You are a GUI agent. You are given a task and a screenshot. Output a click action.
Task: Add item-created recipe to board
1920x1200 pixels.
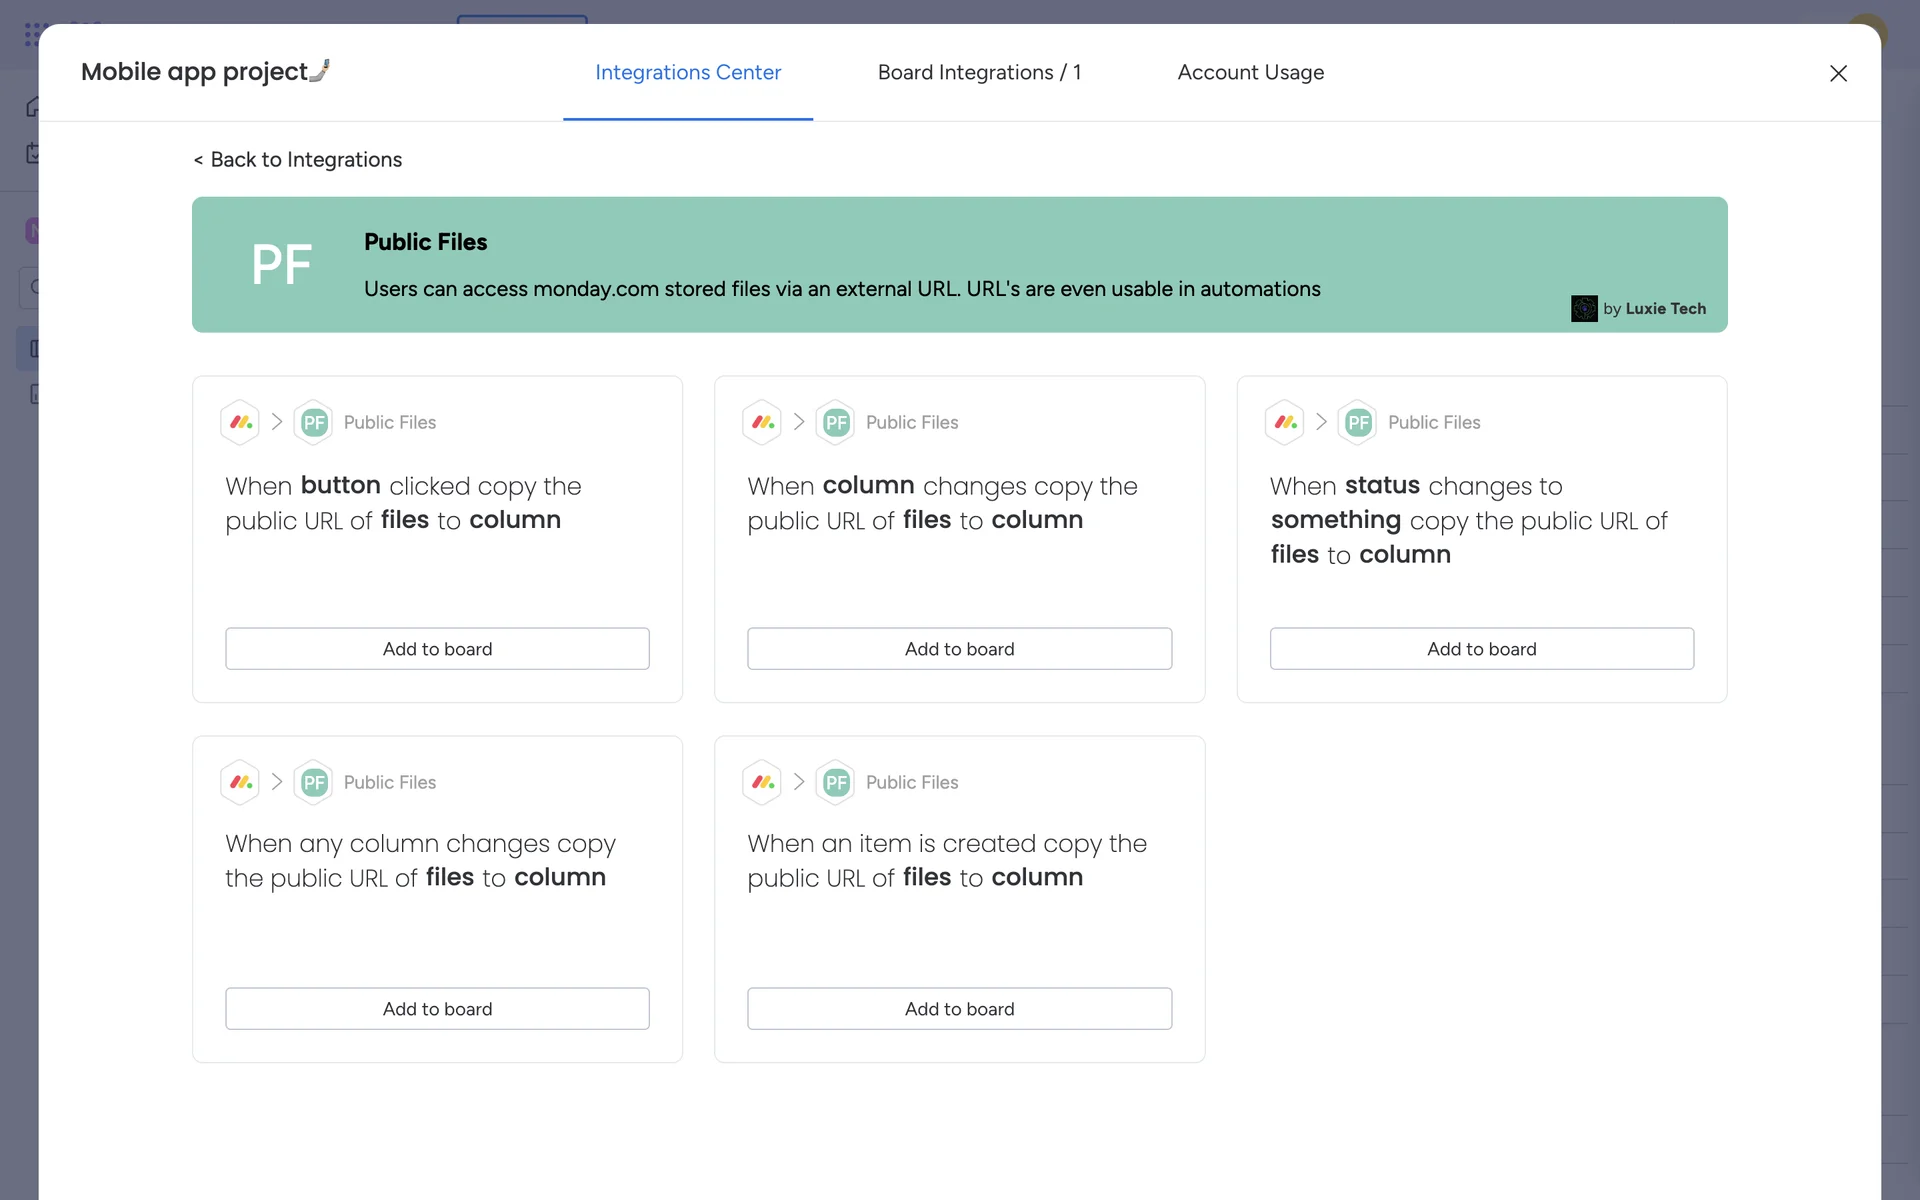959,1009
